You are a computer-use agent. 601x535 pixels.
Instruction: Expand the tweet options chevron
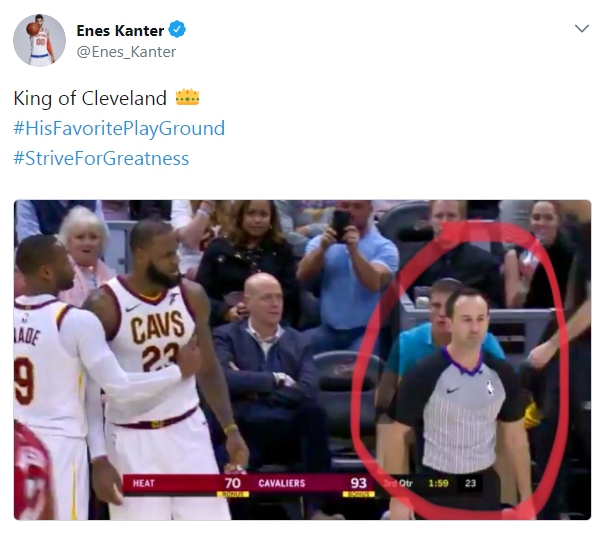click(x=582, y=29)
